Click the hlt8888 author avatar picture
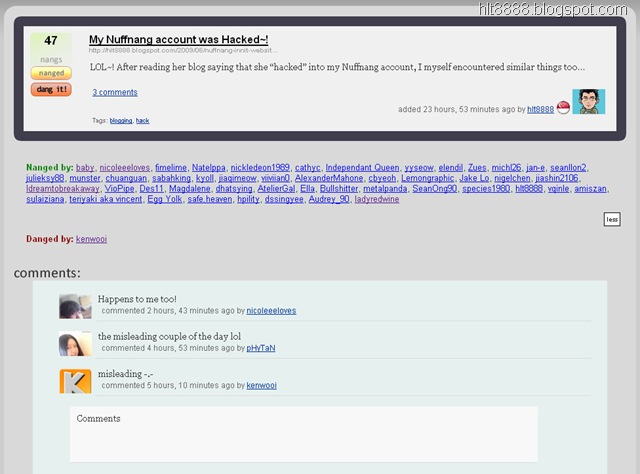 (589, 102)
